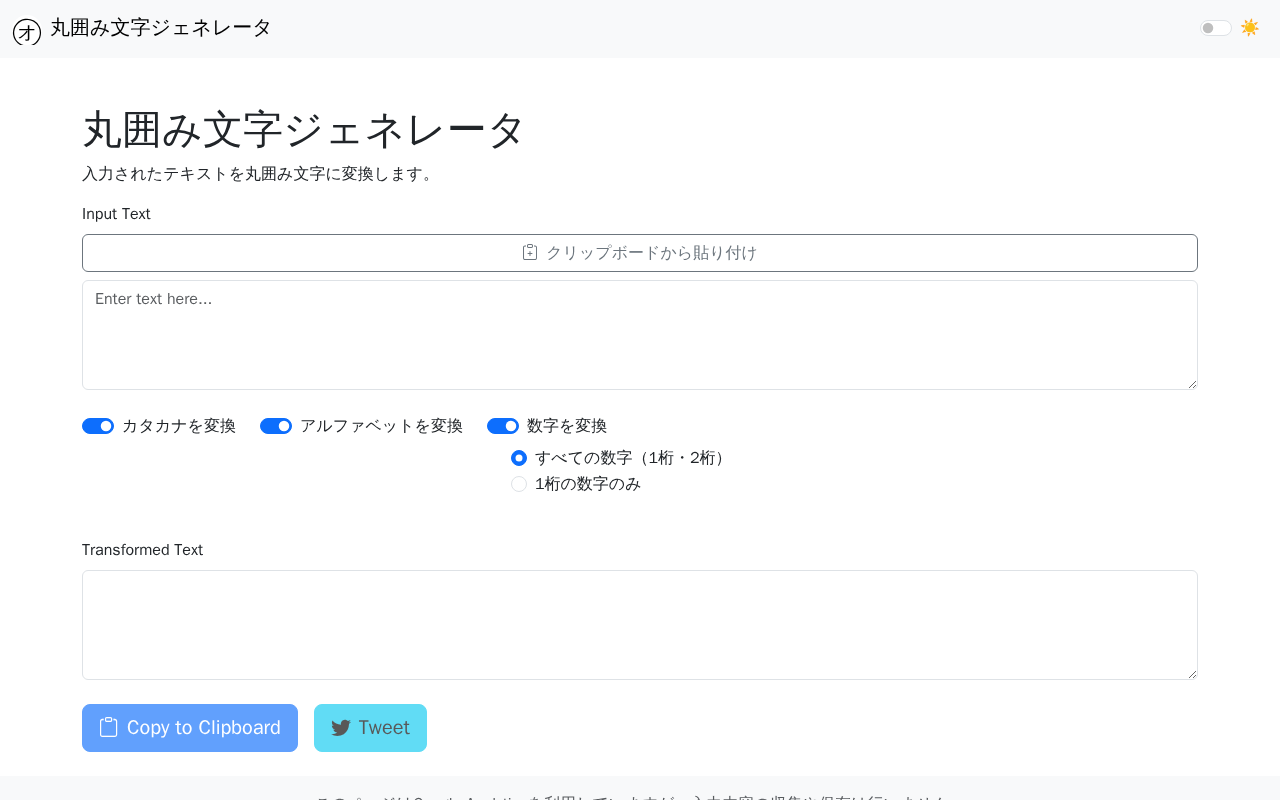
Task: Click the circled オ logo icon
Action: point(27,31)
